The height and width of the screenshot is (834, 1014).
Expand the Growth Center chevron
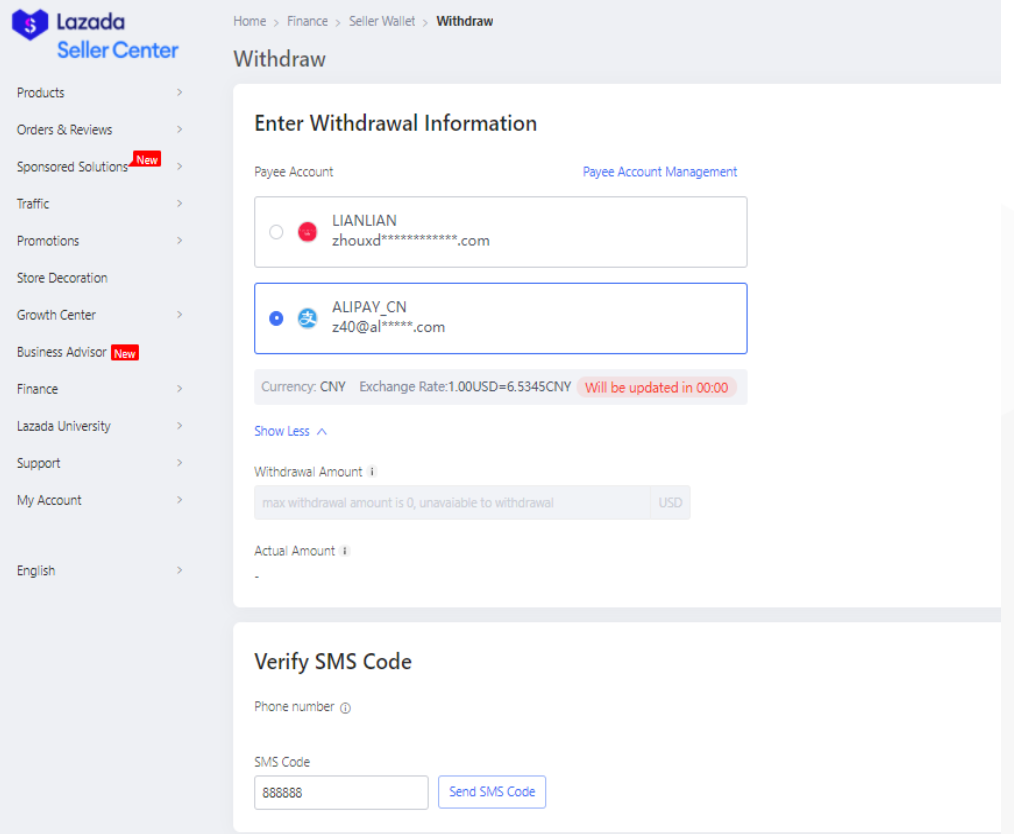pyautogui.click(x=180, y=315)
